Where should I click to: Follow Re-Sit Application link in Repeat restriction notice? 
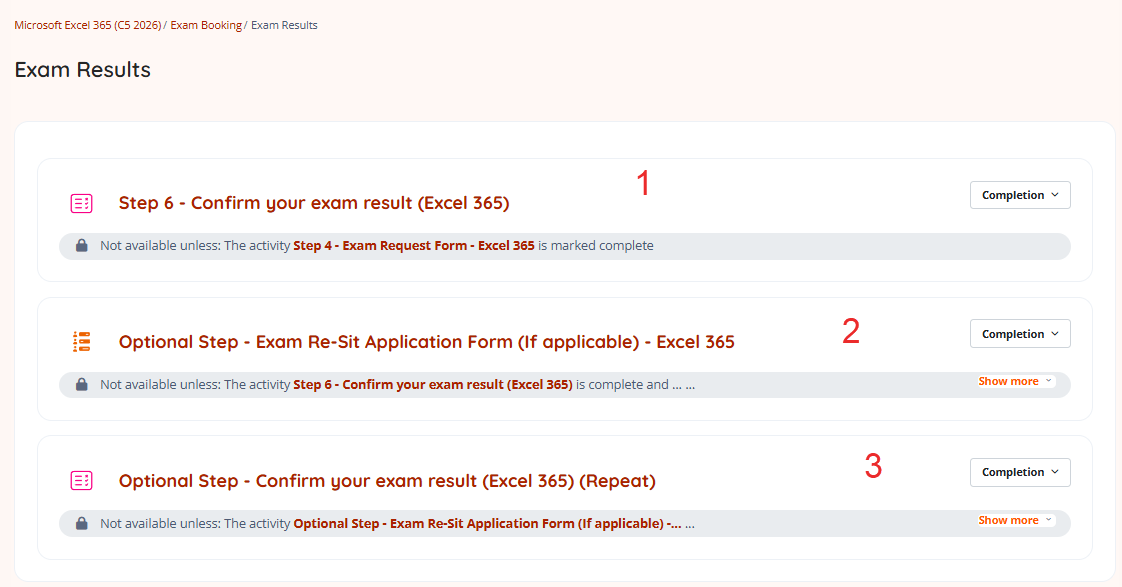click(487, 523)
